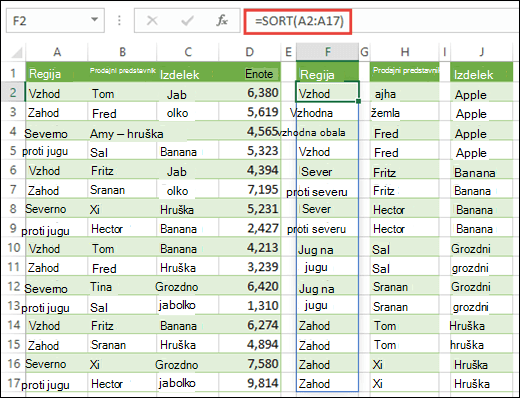The height and width of the screenshot is (398, 520).
Task: Click the formula bar with =SORT(A2:A17)
Action: click(298, 21)
